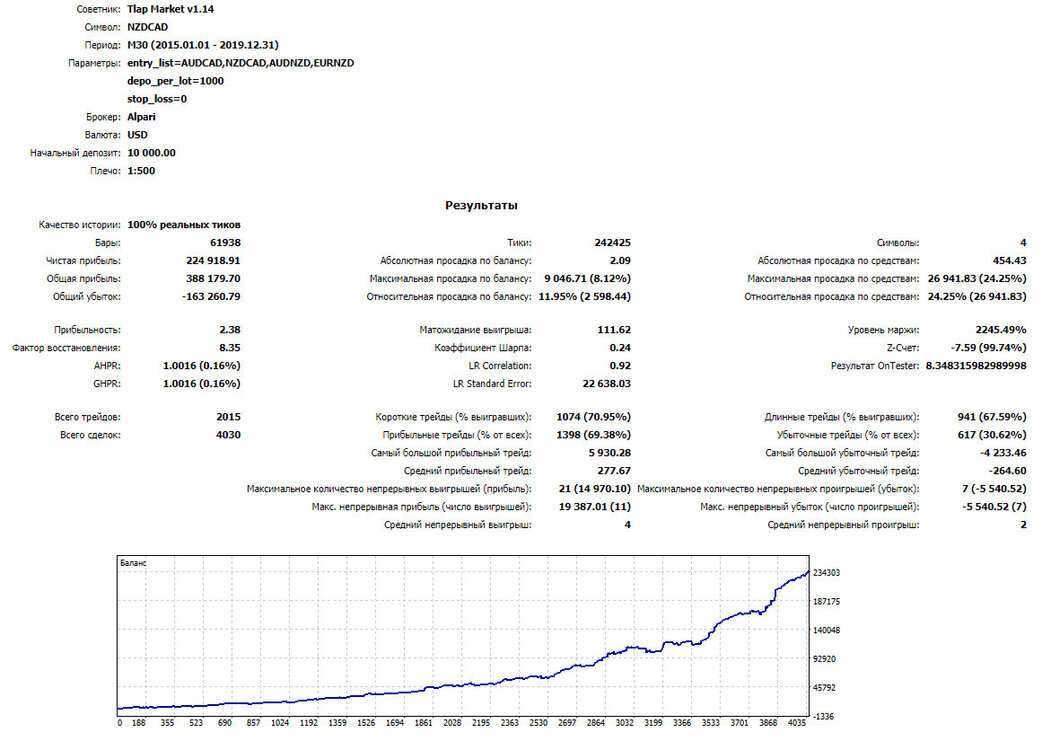Click the GHPR value 1.0016 (0.16%)
This screenshot has height=750, width=1051.
click(x=202, y=384)
